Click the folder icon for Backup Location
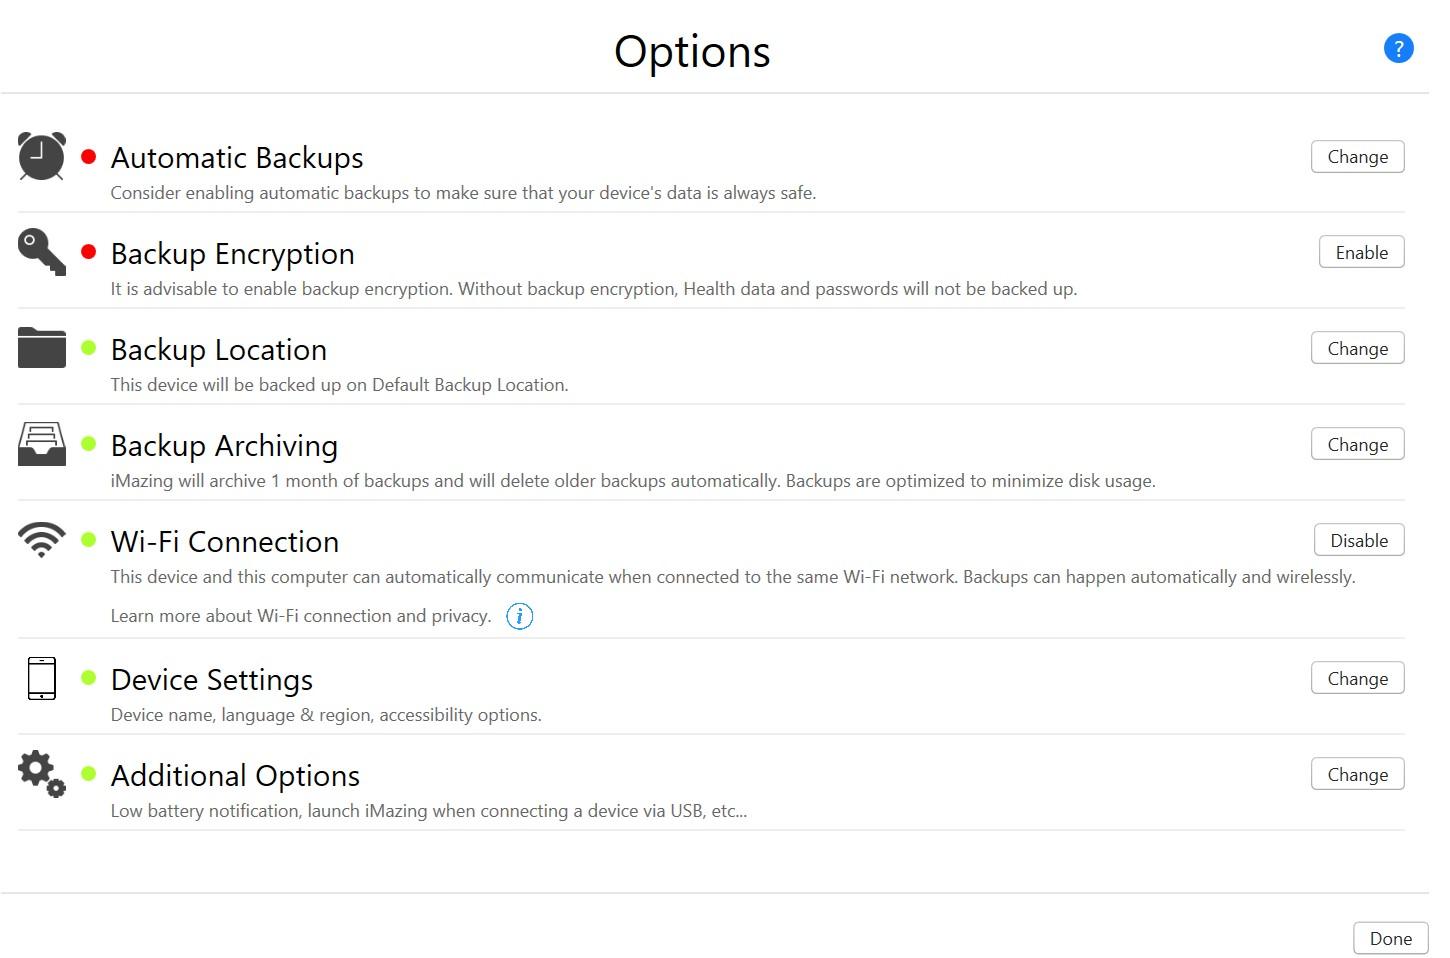This screenshot has width=1450, height=958. click(x=42, y=348)
